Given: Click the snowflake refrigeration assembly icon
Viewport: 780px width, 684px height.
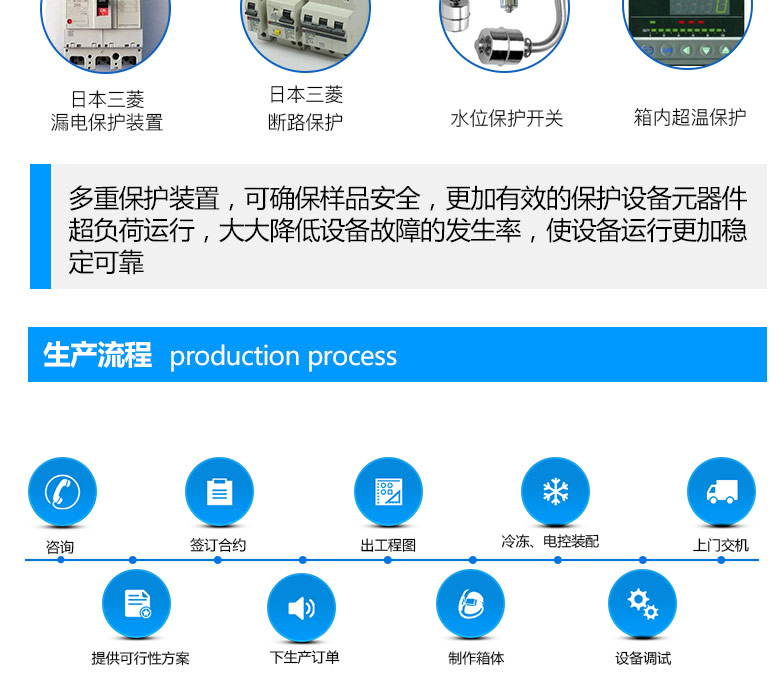Looking at the screenshot, I should [x=555, y=492].
